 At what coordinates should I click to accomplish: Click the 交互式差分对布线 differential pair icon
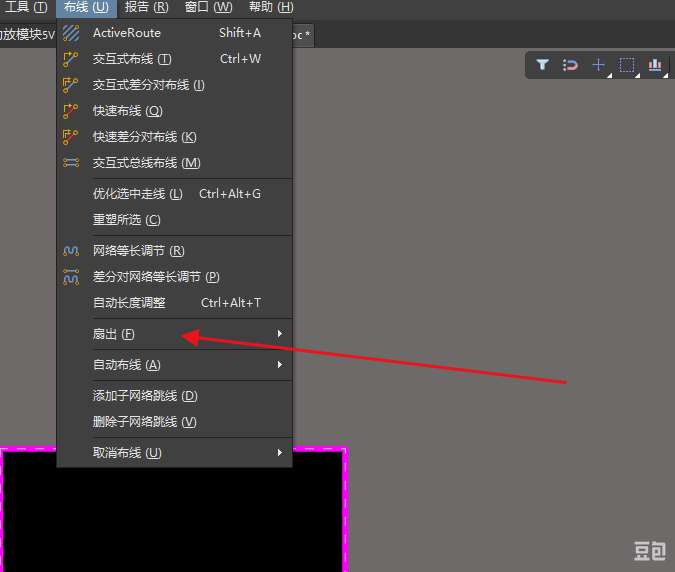pyautogui.click(x=71, y=85)
